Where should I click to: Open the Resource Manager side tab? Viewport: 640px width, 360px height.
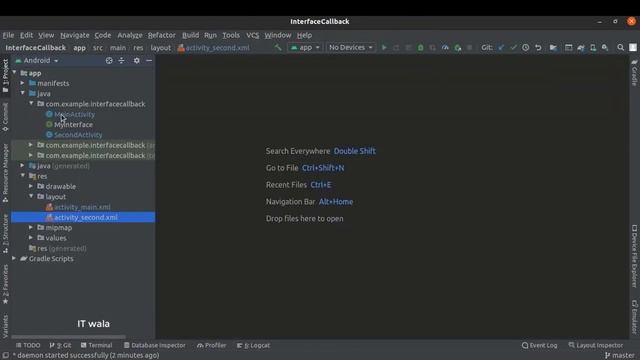tap(5, 173)
